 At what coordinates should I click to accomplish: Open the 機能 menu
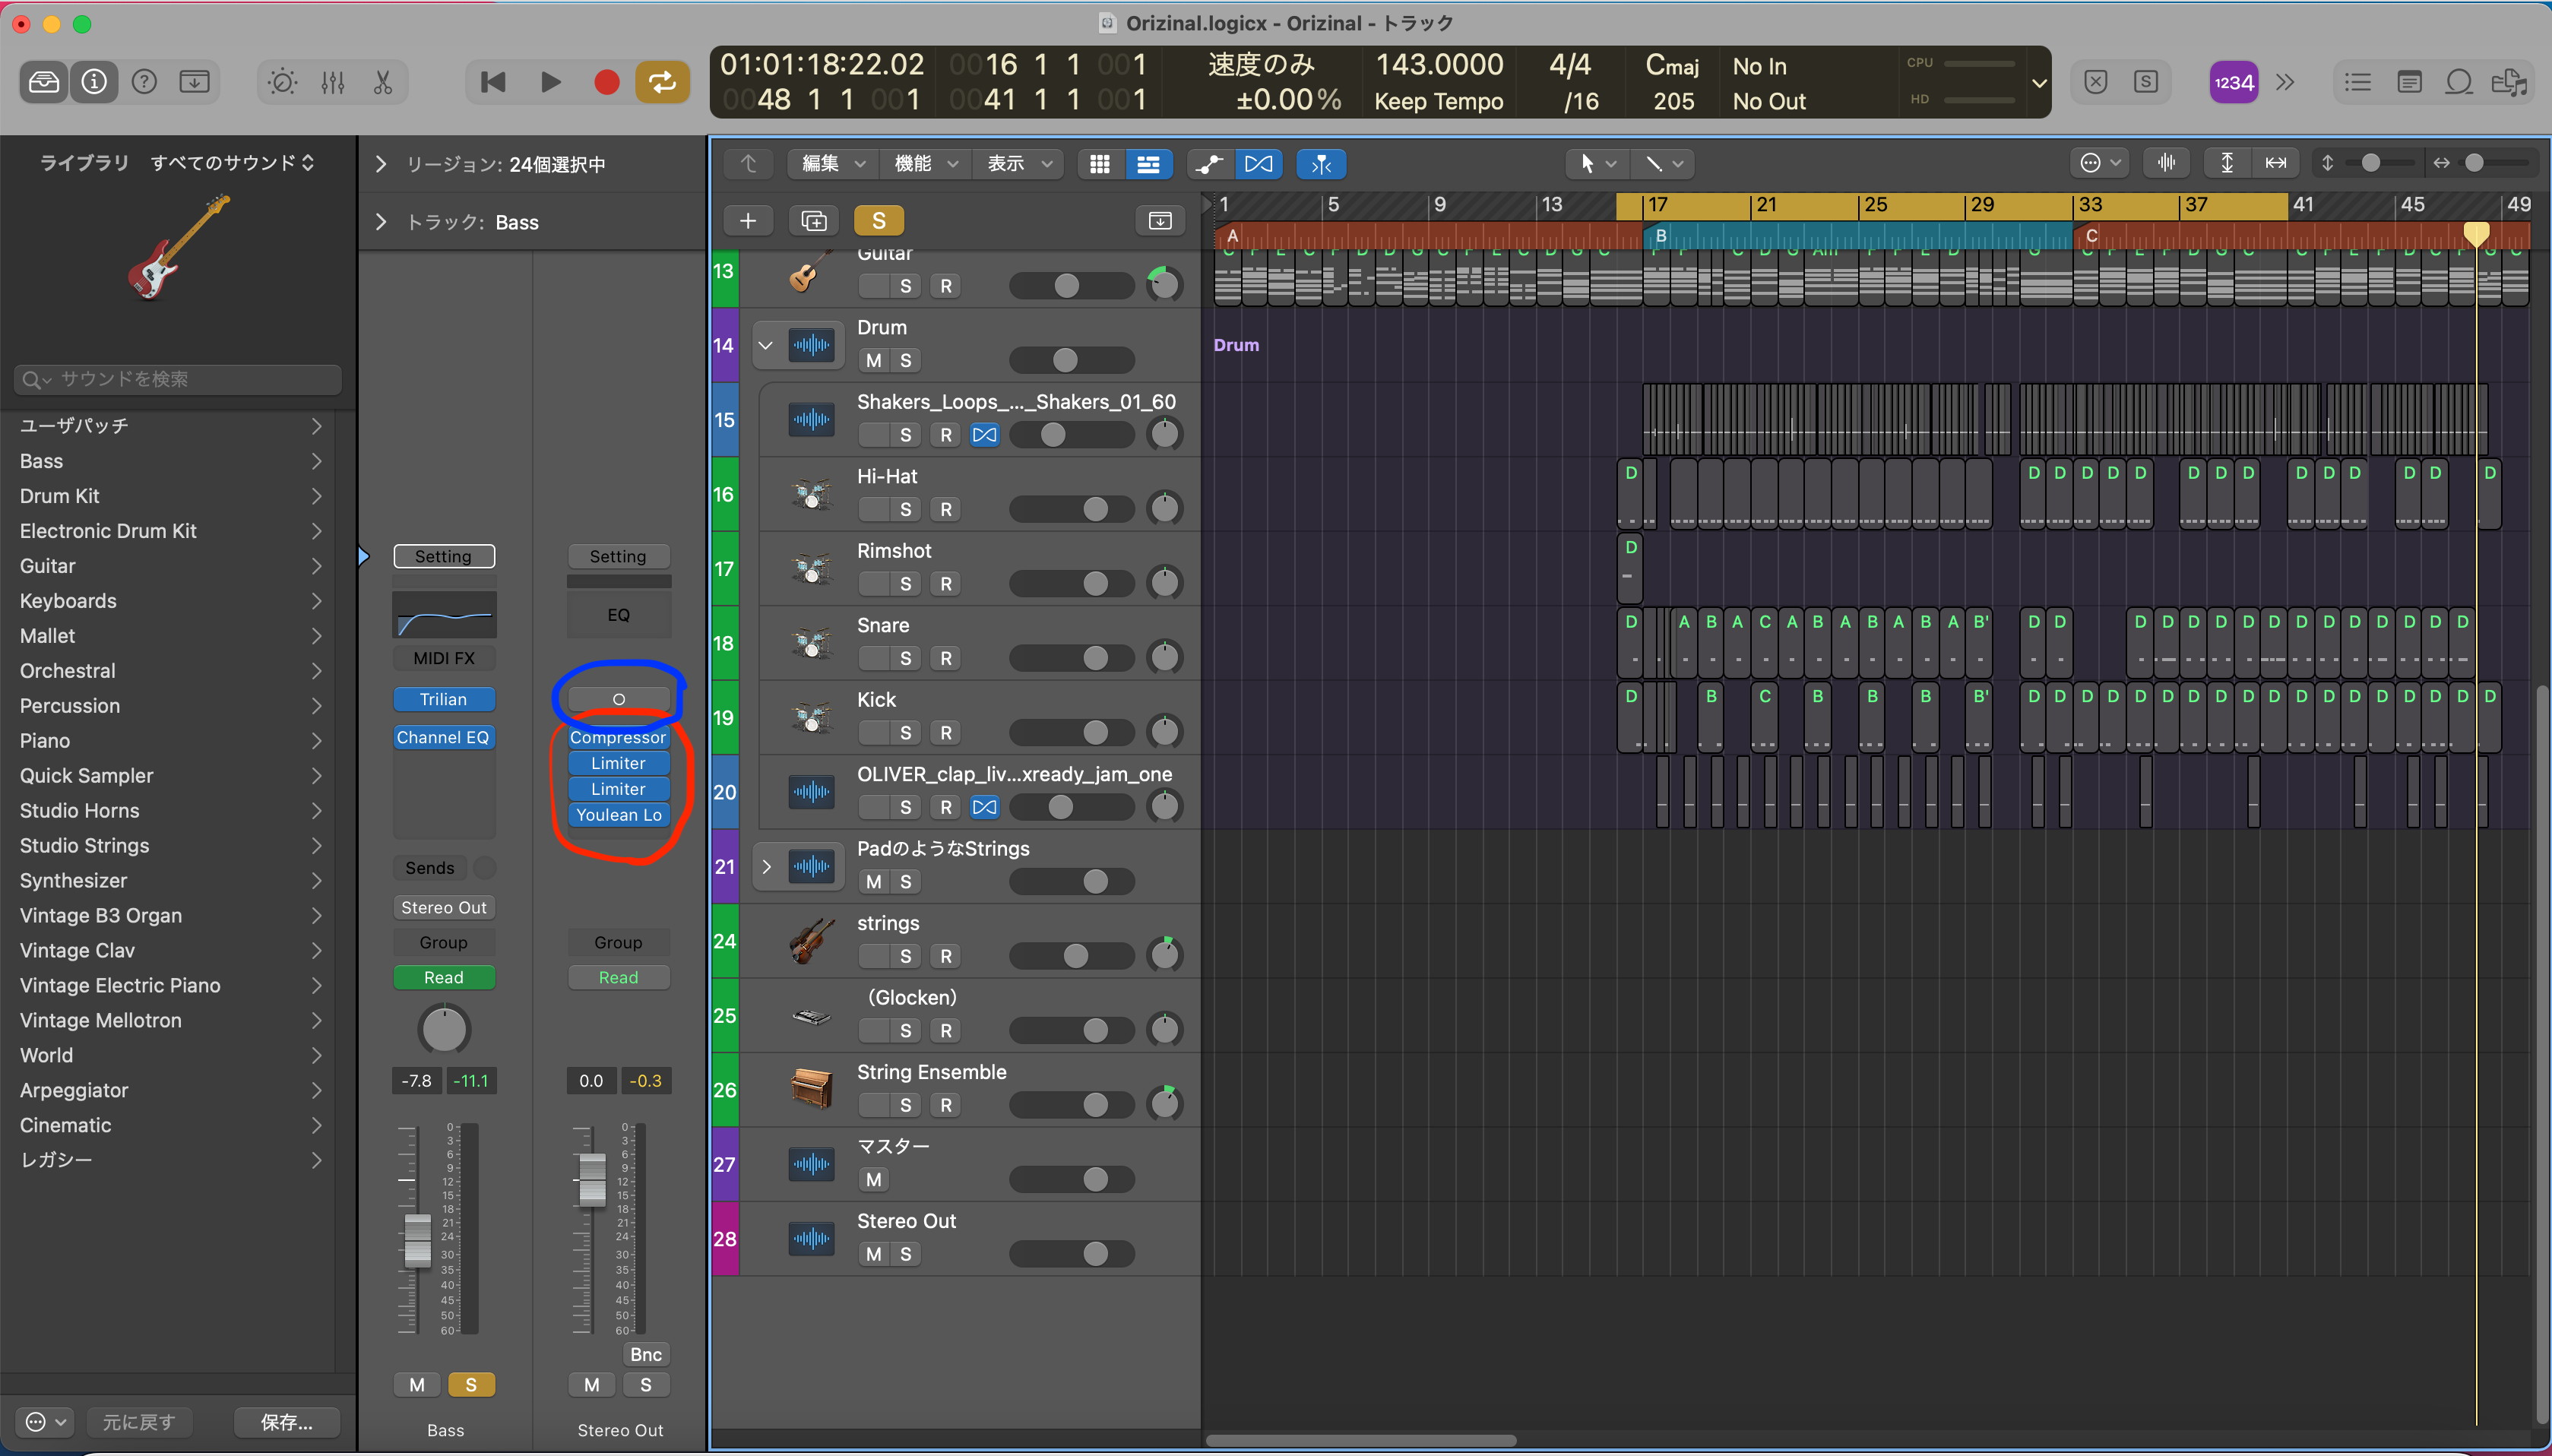(x=925, y=164)
